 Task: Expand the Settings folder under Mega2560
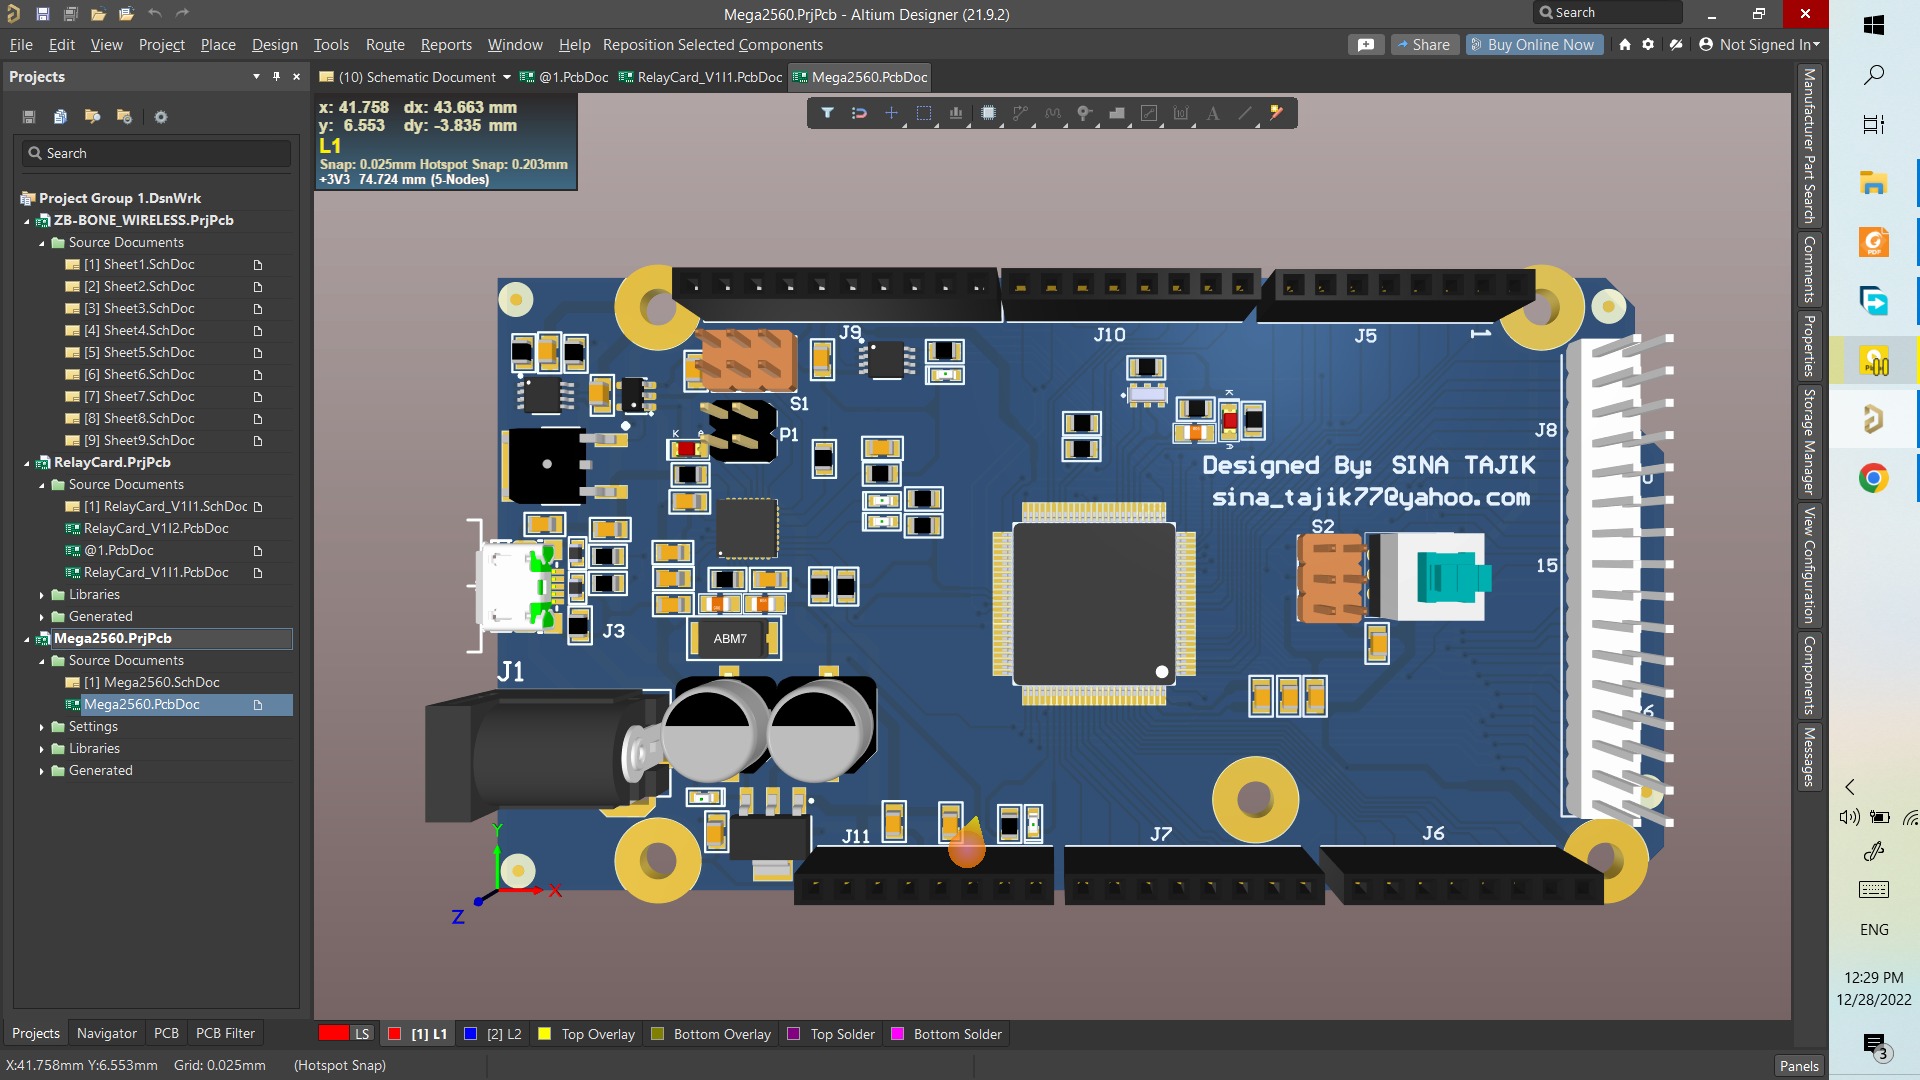[42, 727]
